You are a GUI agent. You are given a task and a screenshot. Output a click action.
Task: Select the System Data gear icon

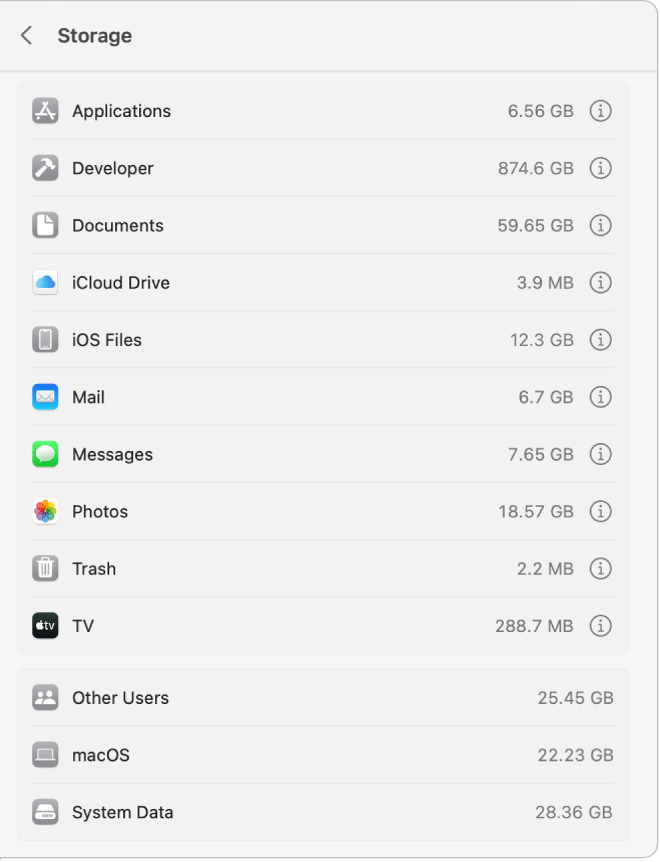44,812
